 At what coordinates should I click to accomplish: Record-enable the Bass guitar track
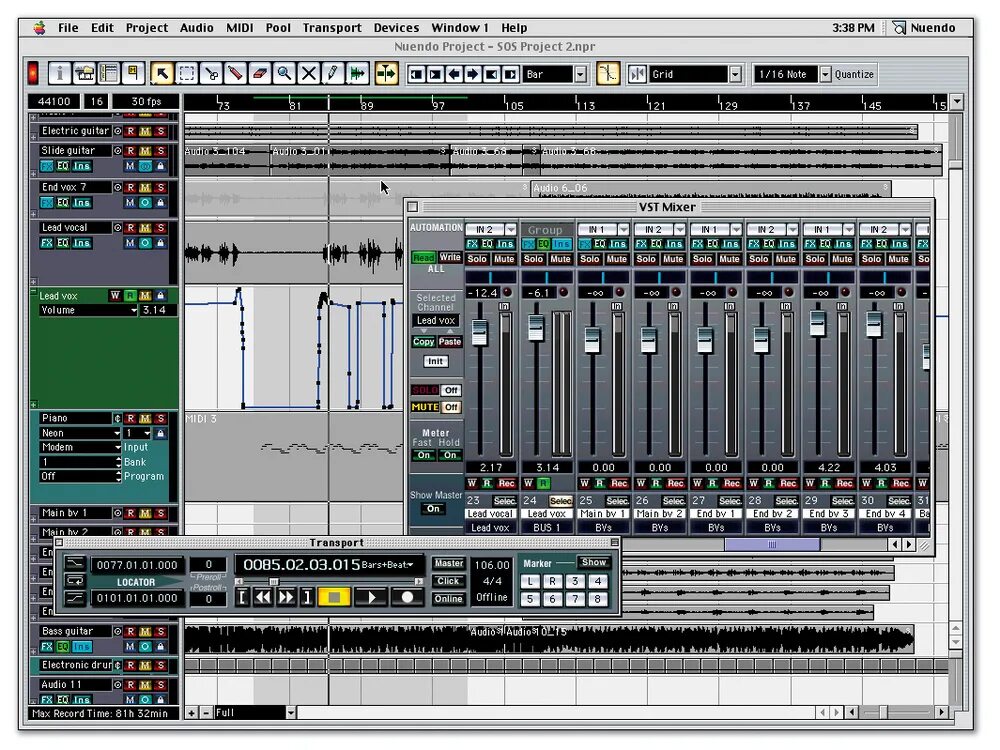[130, 631]
